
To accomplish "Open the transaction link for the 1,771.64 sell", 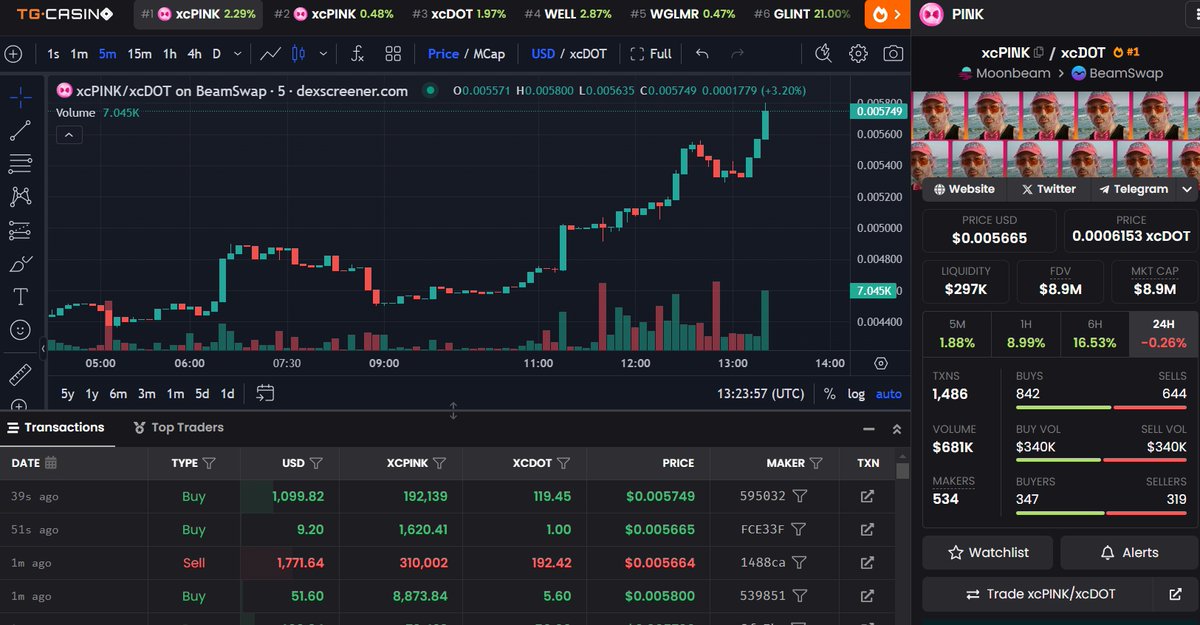I will tap(867, 563).
